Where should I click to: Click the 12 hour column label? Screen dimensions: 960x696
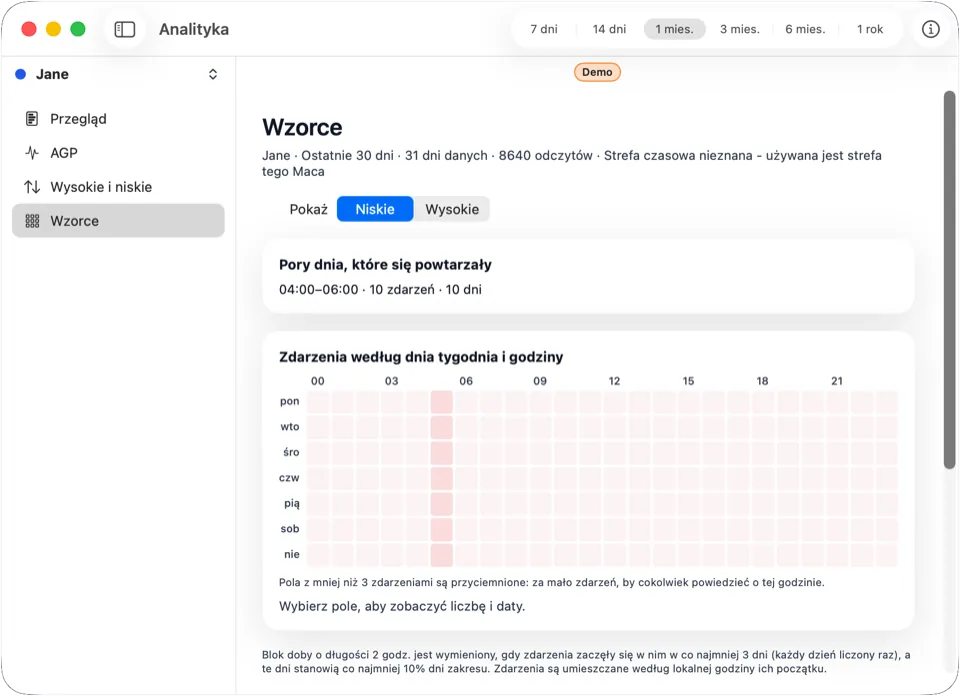[614, 381]
